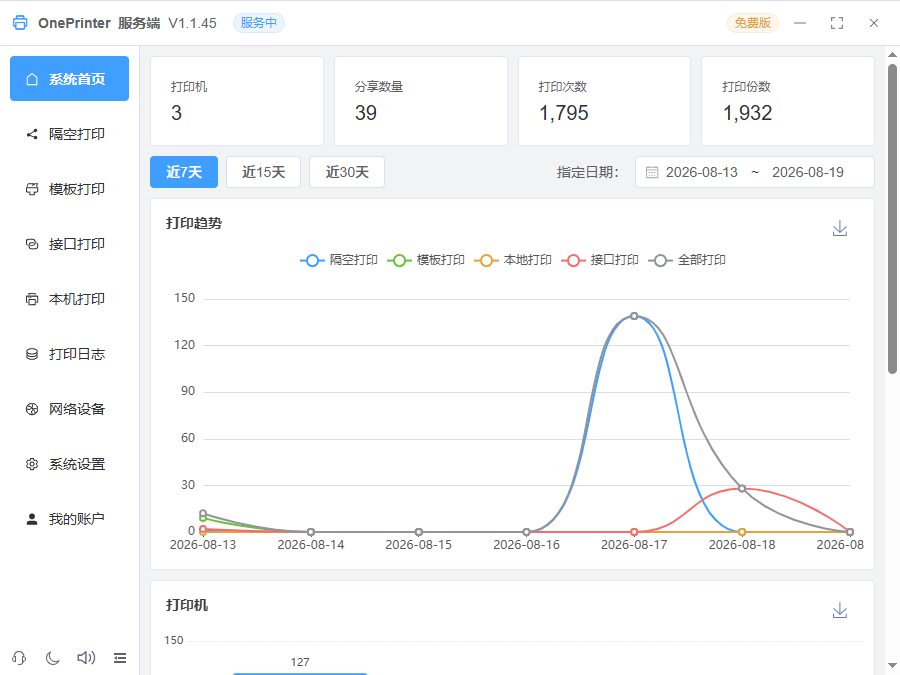Select the 近7天 range button

point(184,172)
